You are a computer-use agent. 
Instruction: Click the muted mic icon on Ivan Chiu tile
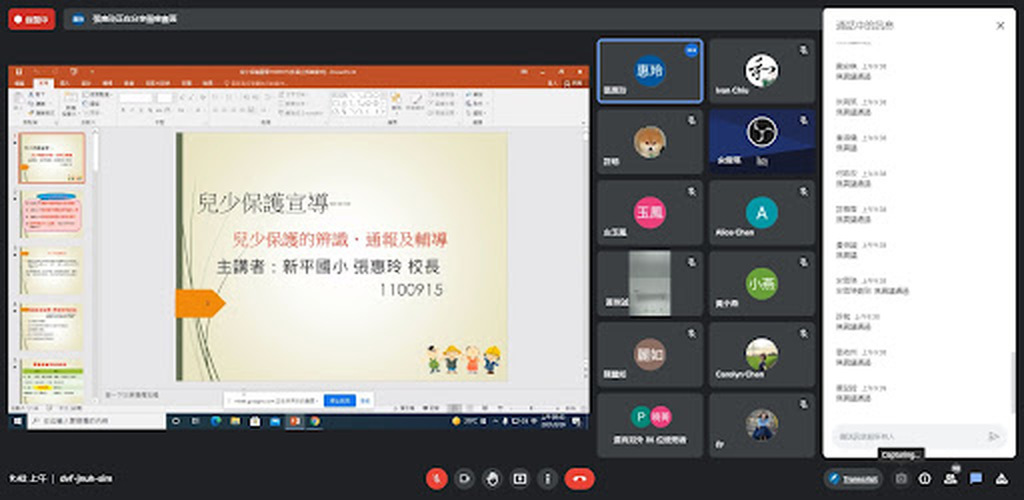(x=803, y=49)
